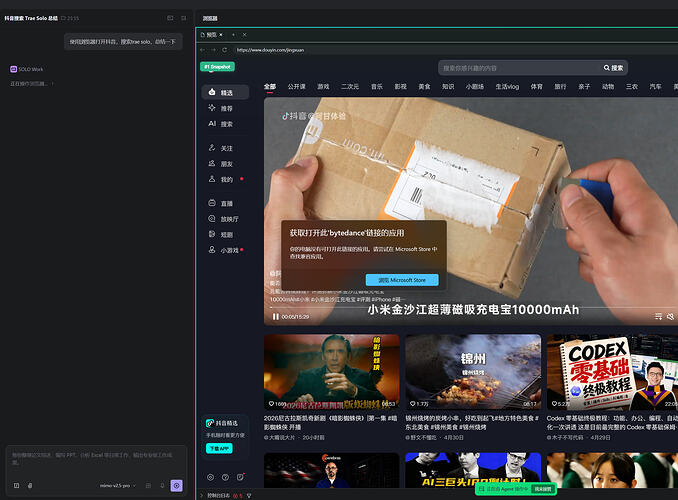Open the 暗影蜘蛛侠 video thumbnail
Viewport: 678px width, 500px height.
pos(332,372)
